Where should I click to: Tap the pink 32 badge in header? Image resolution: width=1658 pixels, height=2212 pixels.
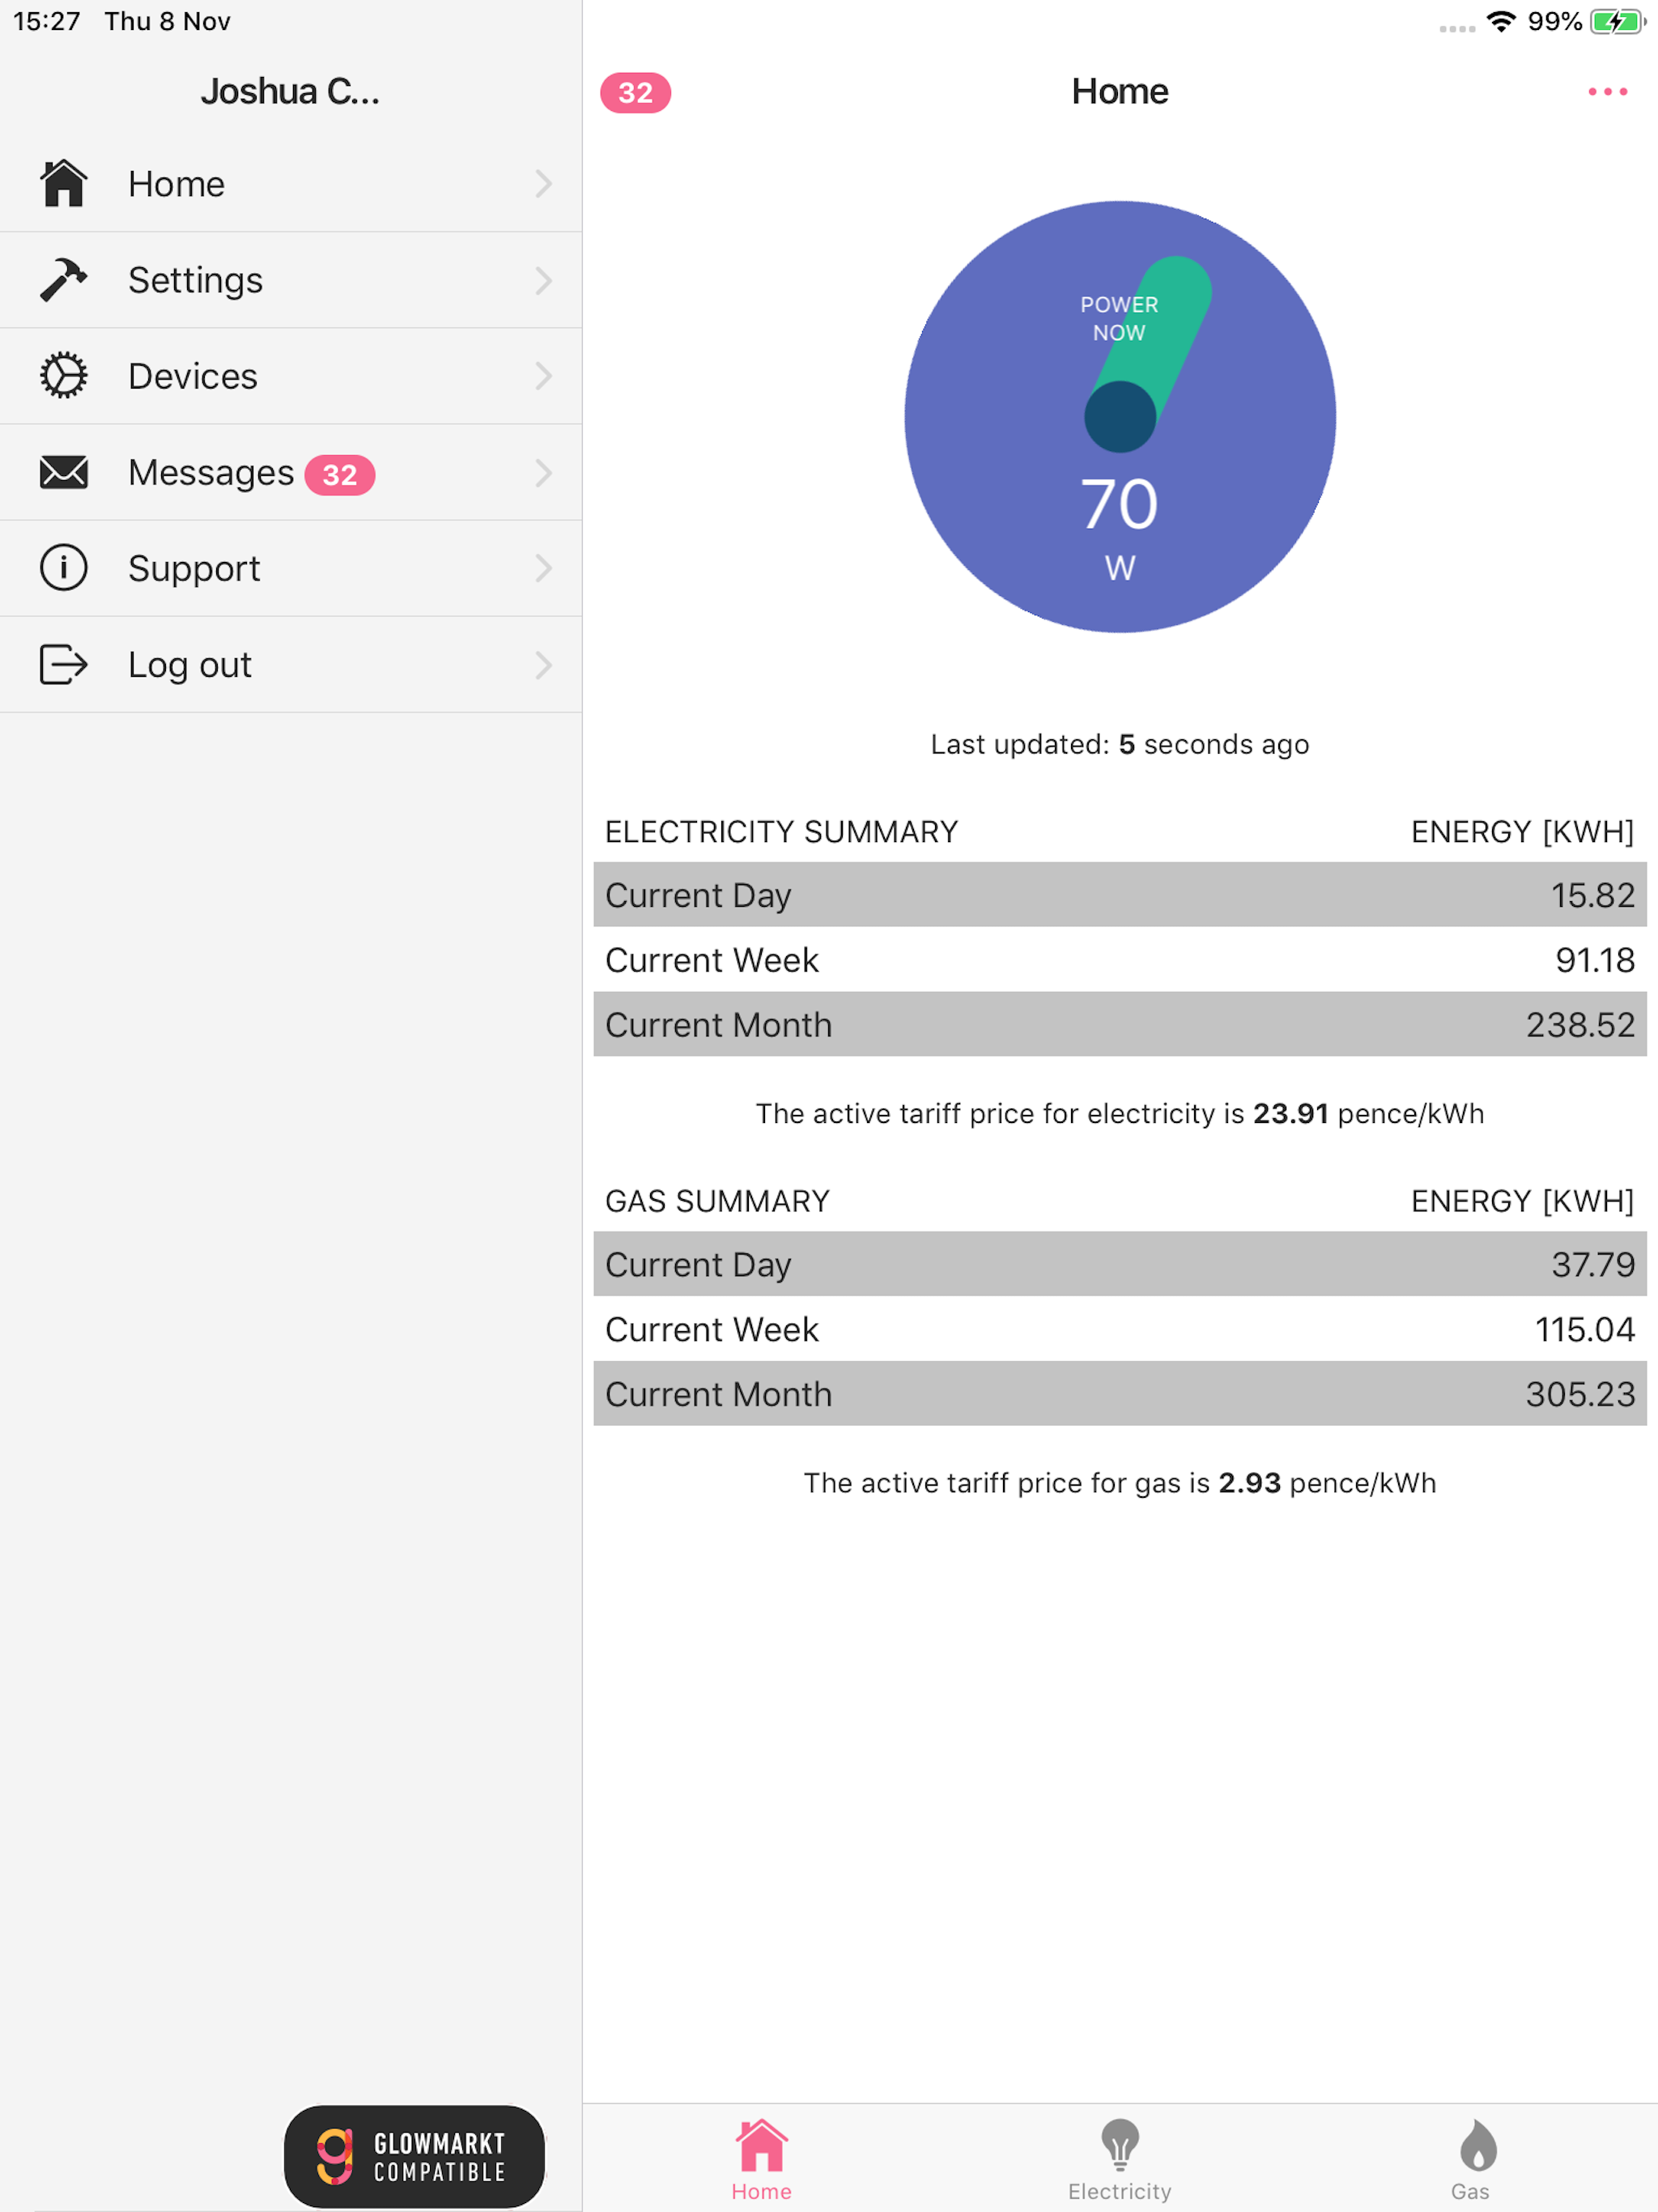click(635, 93)
